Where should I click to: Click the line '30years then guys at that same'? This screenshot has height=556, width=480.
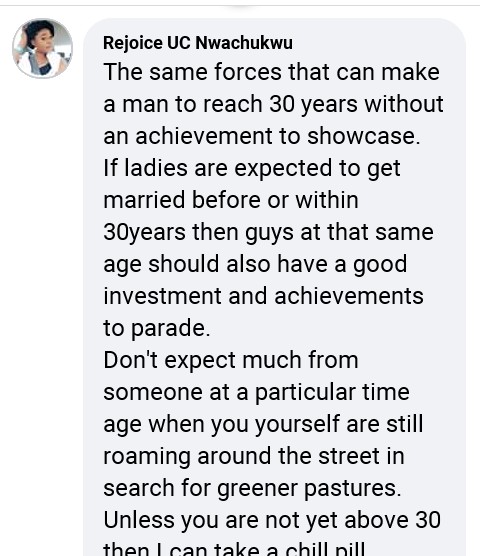tap(268, 233)
